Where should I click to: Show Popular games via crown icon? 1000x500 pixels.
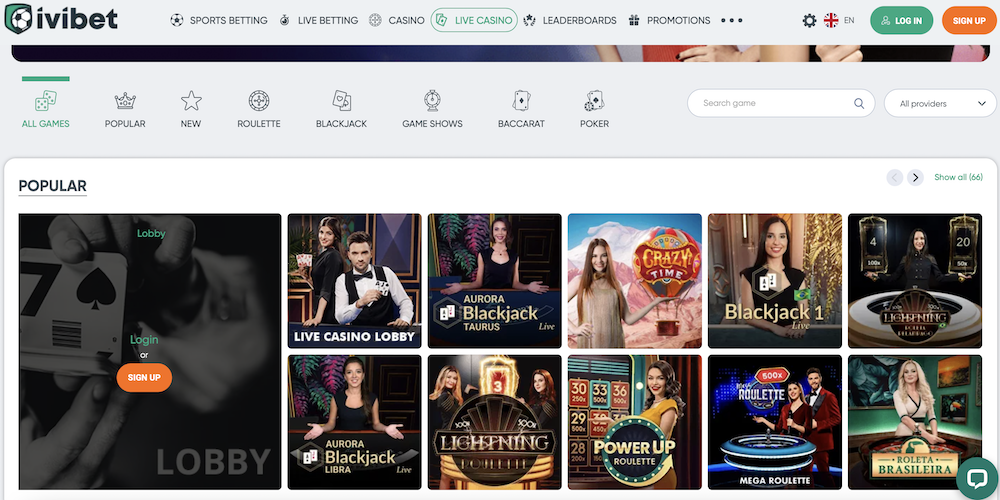point(125,101)
